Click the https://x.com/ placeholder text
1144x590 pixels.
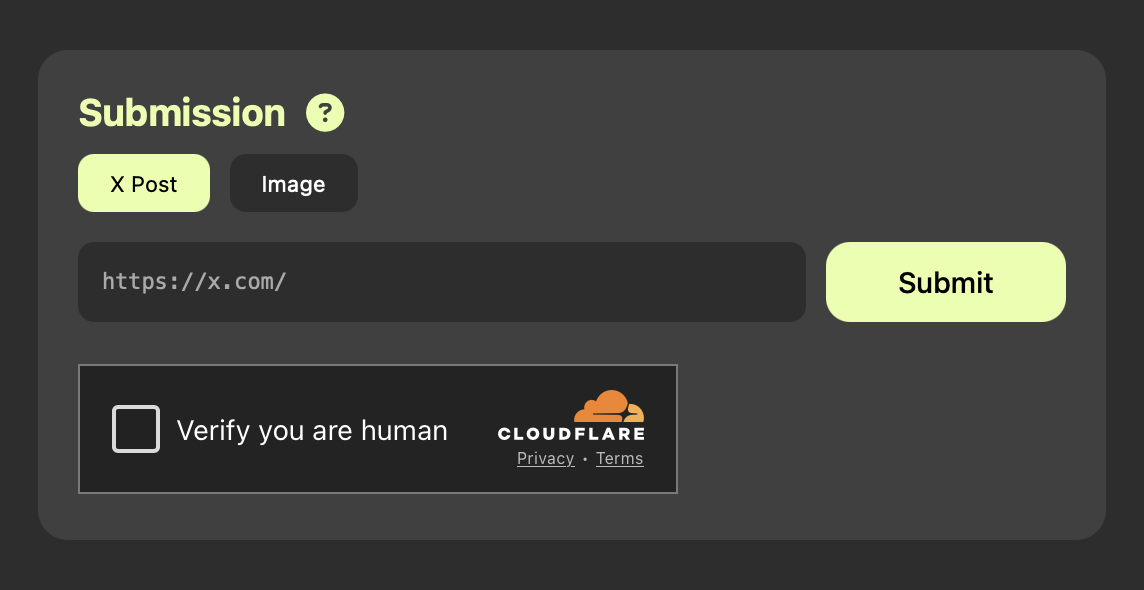point(194,282)
